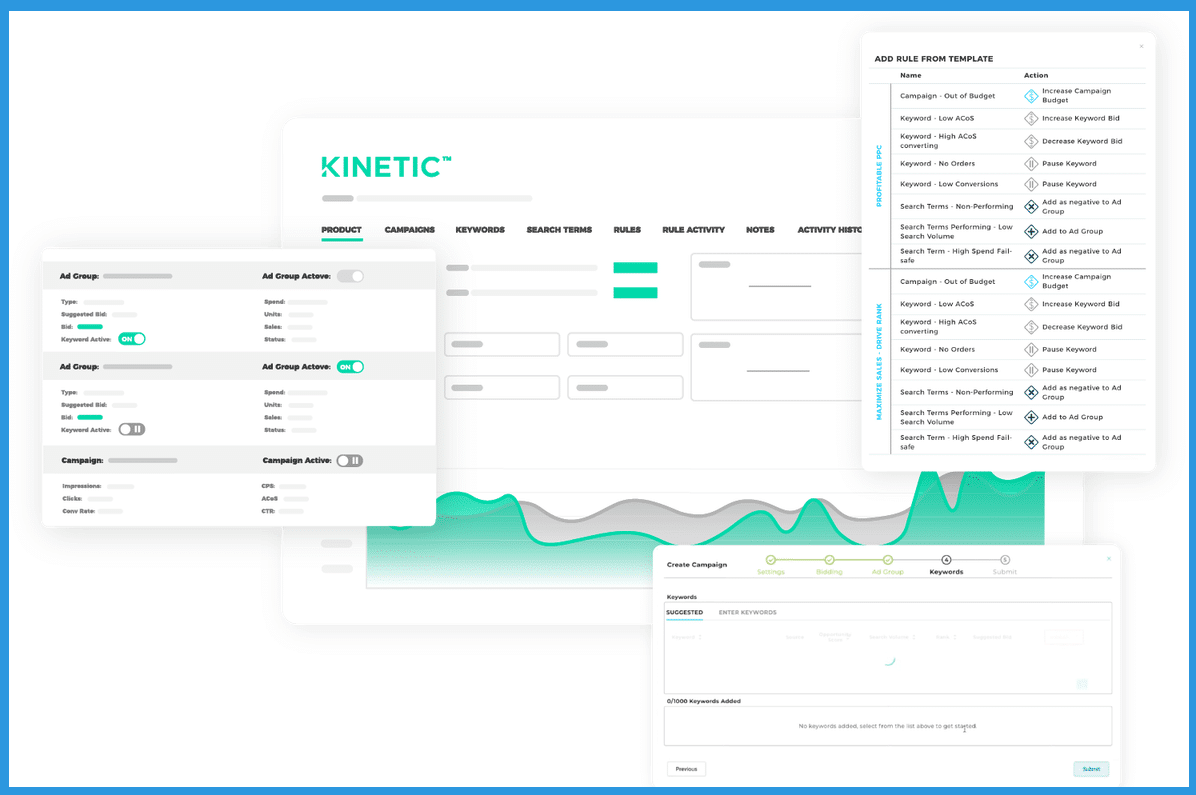This screenshot has width=1196, height=795.
Task: Click the Kinetic logo
Action: click(x=386, y=166)
